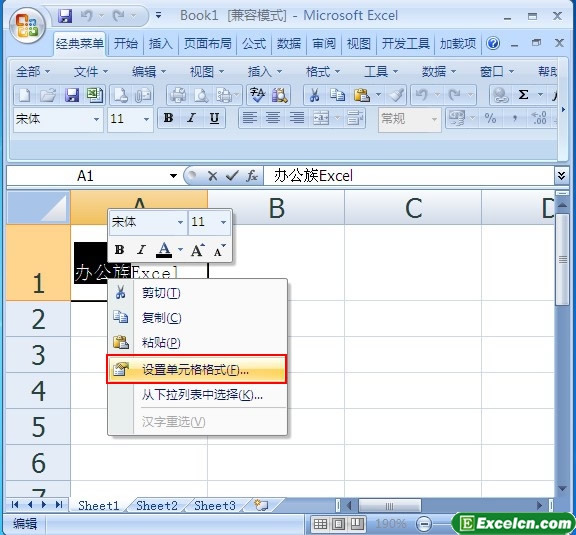Apply align left in toolbar
Viewport: 576px width, 535px height.
(x=249, y=118)
